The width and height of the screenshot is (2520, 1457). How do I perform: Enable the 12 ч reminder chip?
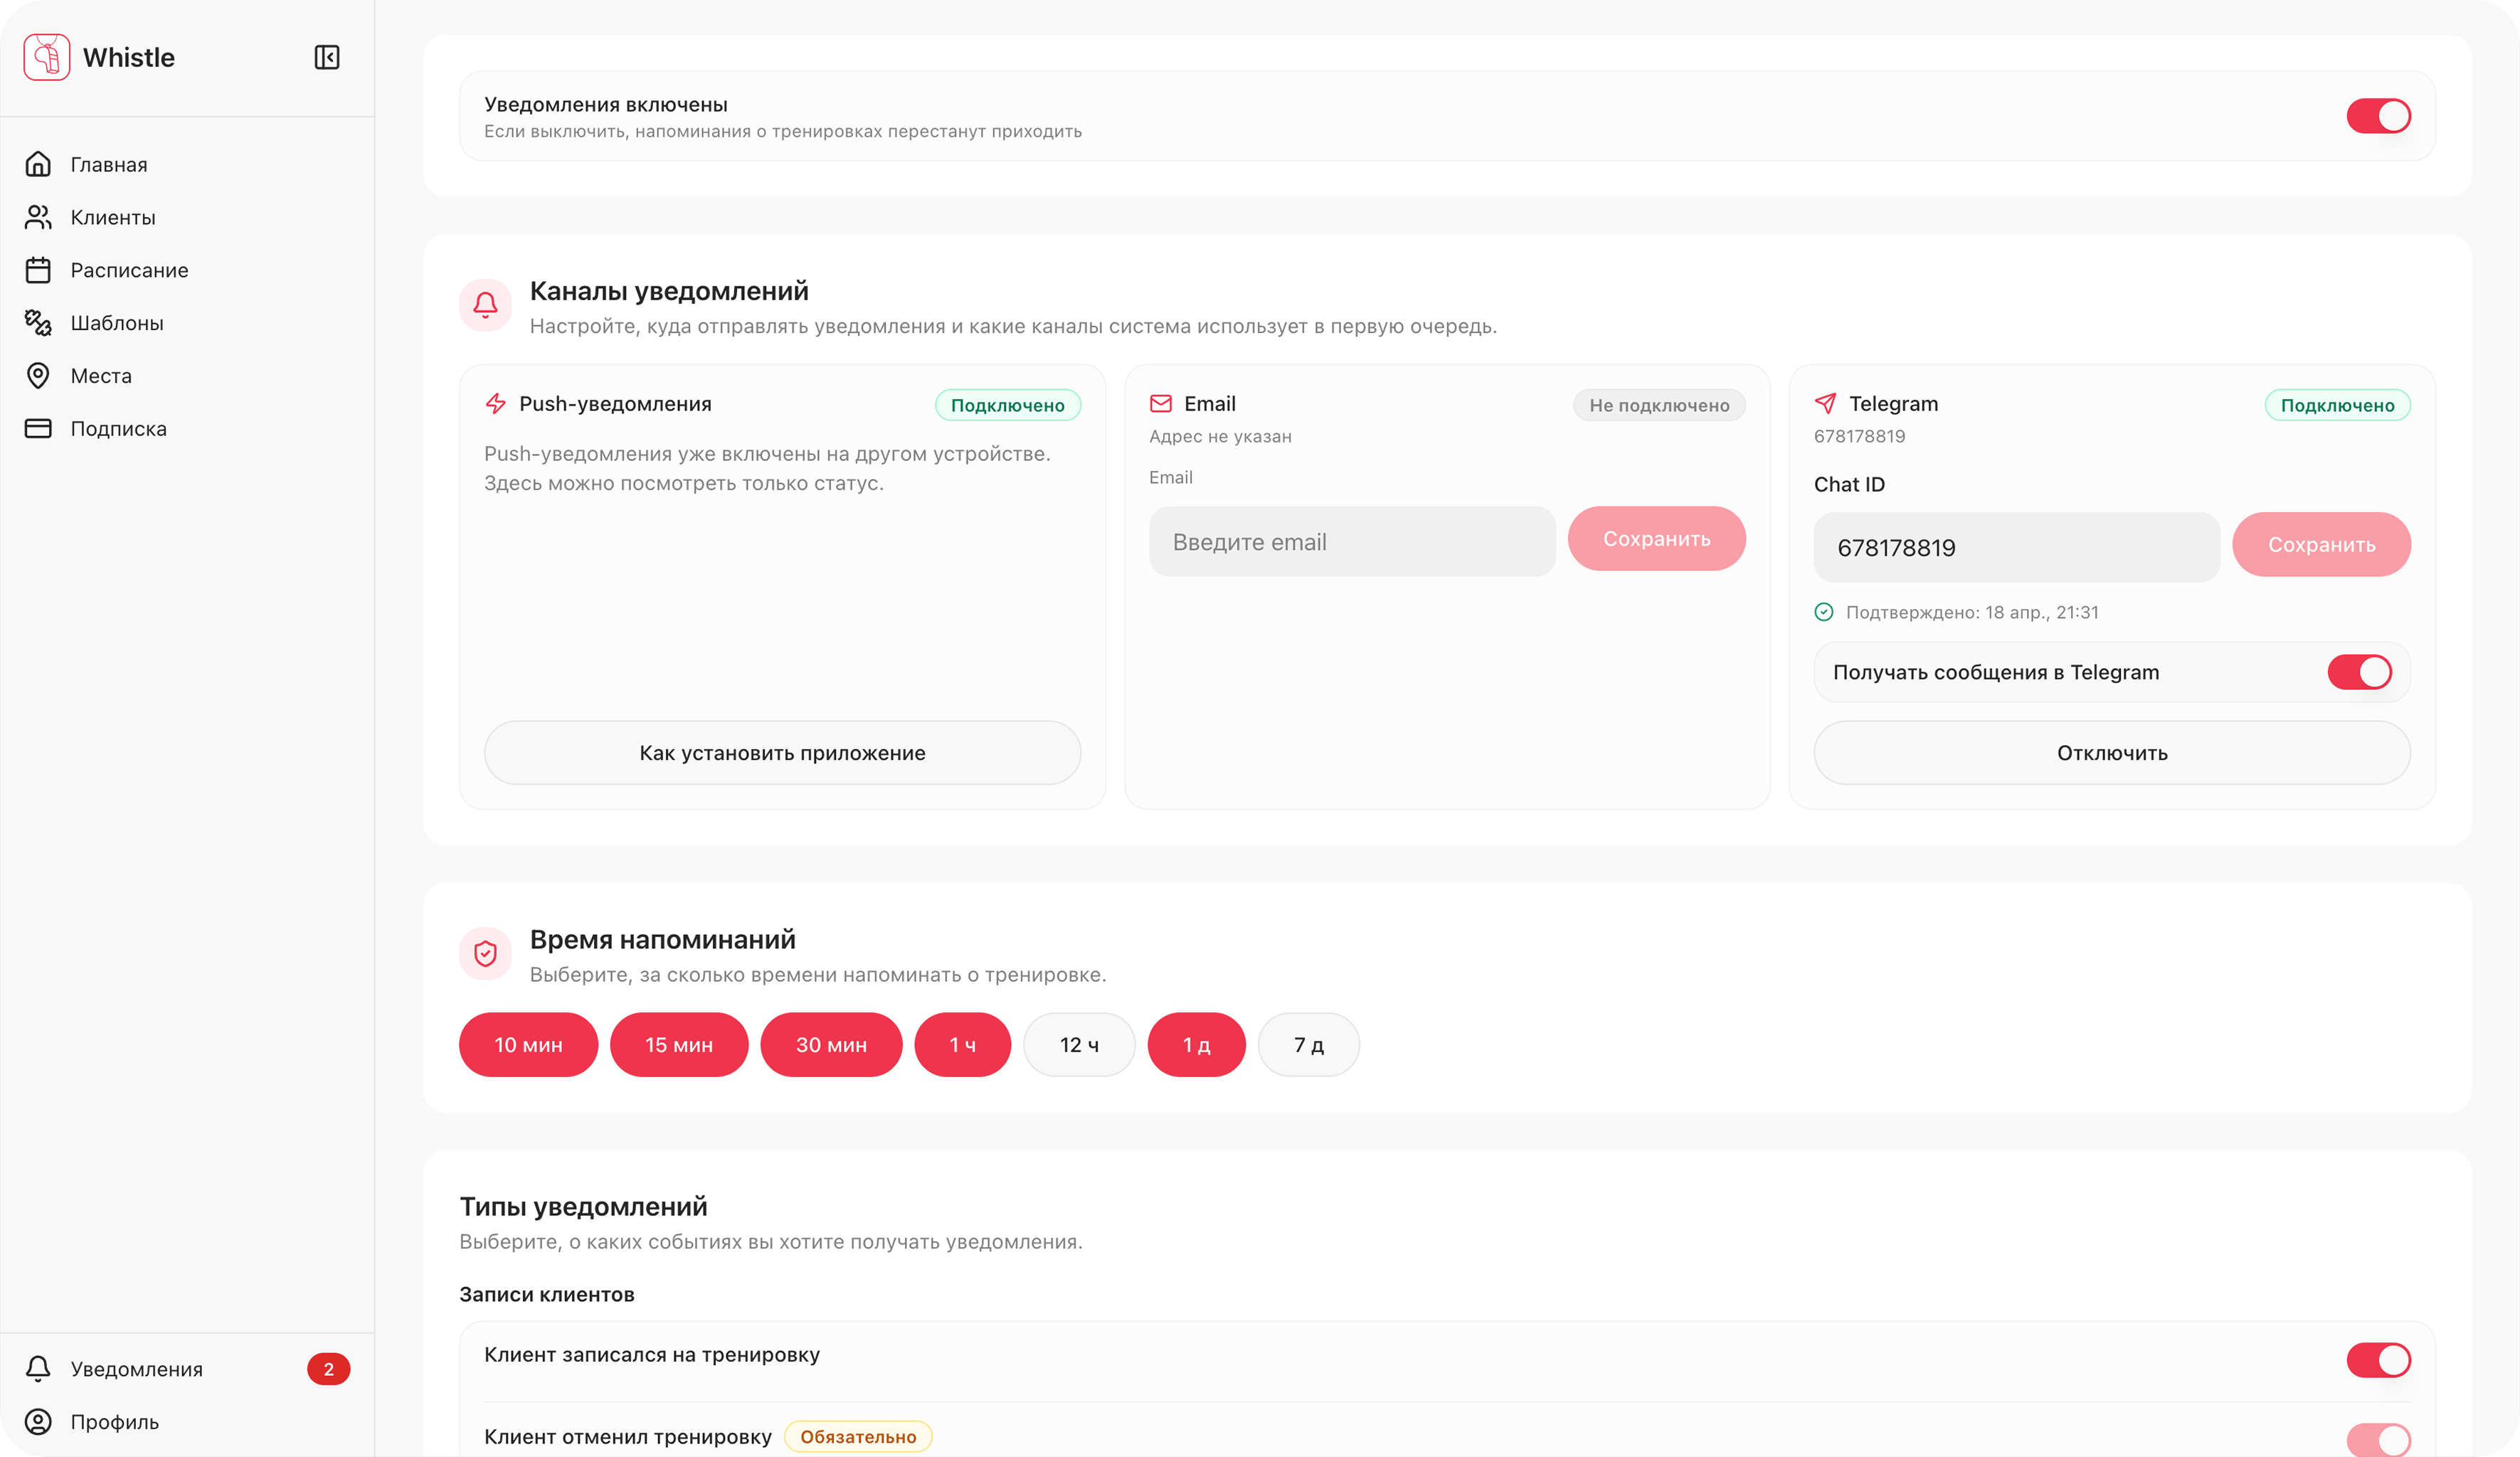1079,1044
